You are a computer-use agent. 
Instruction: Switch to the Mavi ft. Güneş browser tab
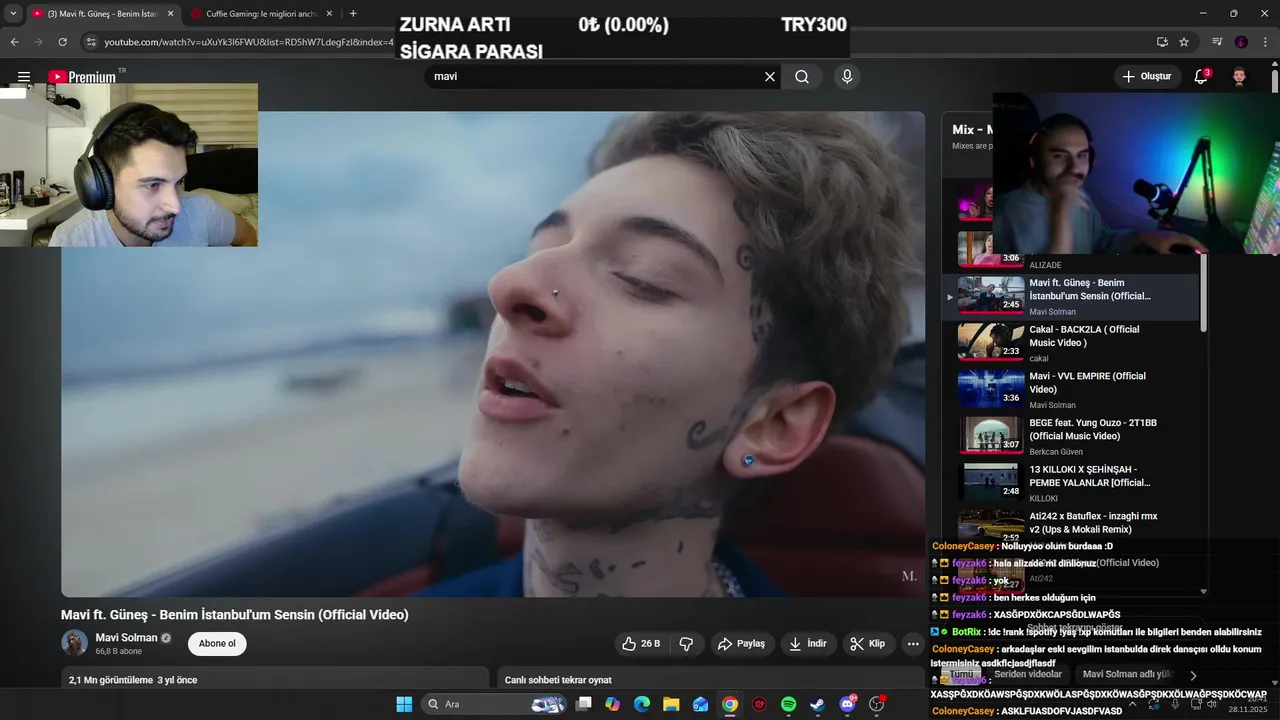[x=101, y=14]
